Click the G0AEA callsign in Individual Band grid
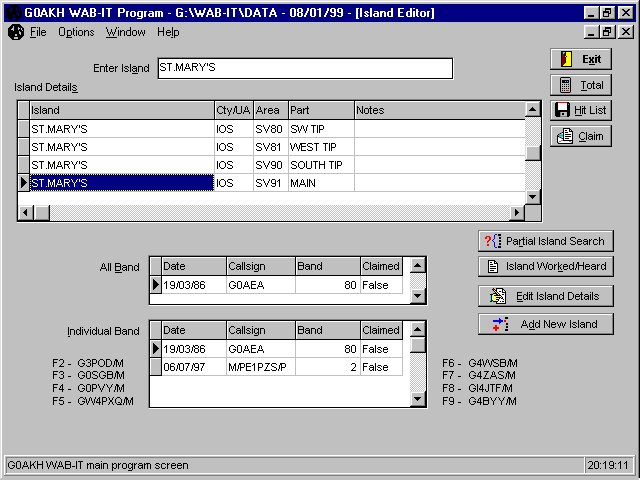This screenshot has width=640, height=480. [261, 349]
